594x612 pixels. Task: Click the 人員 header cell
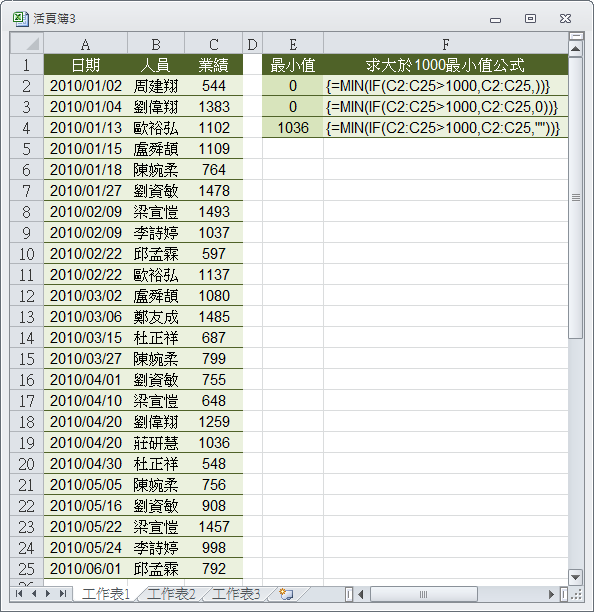pyautogui.click(x=156, y=65)
